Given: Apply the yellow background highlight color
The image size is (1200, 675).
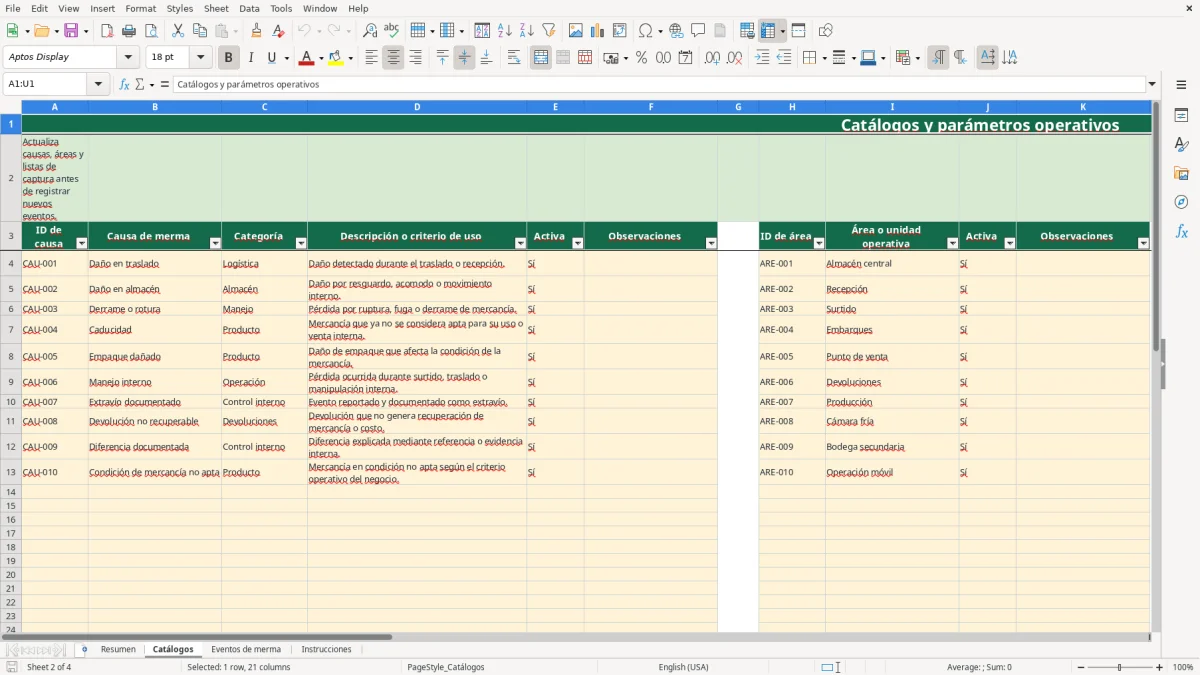Looking at the screenshot, I should (335, 58).
